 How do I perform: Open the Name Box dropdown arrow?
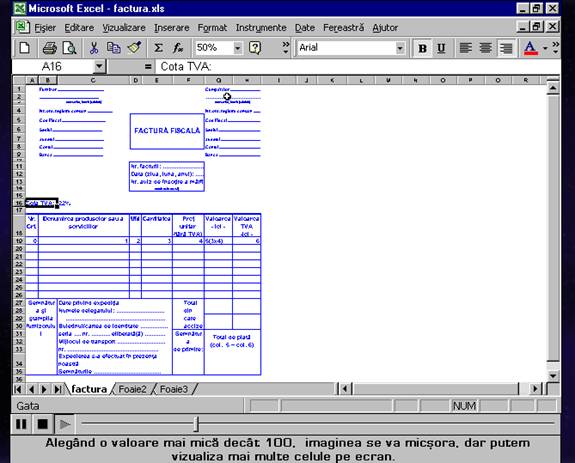(99, 67)
